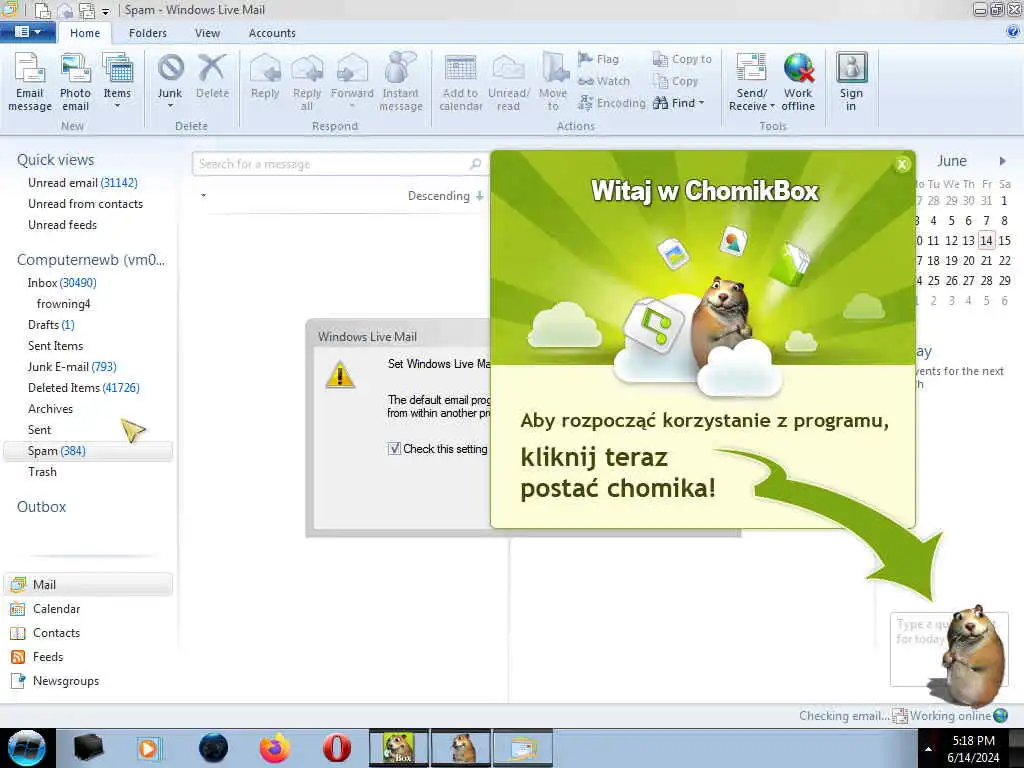The height and width of the screenshot is (768, 1024).
Task: Click the Delete button in ribbon
Action: tap(212, 77)
